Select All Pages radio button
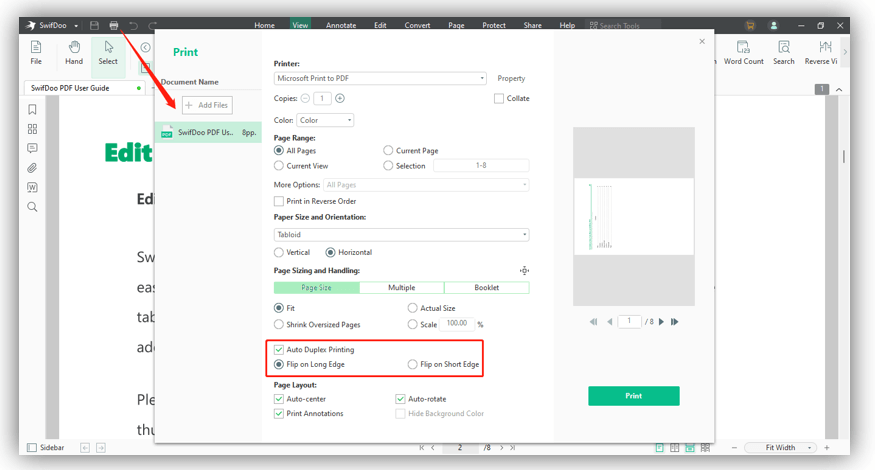The image size is (875, 470). (x=278, y=150)
